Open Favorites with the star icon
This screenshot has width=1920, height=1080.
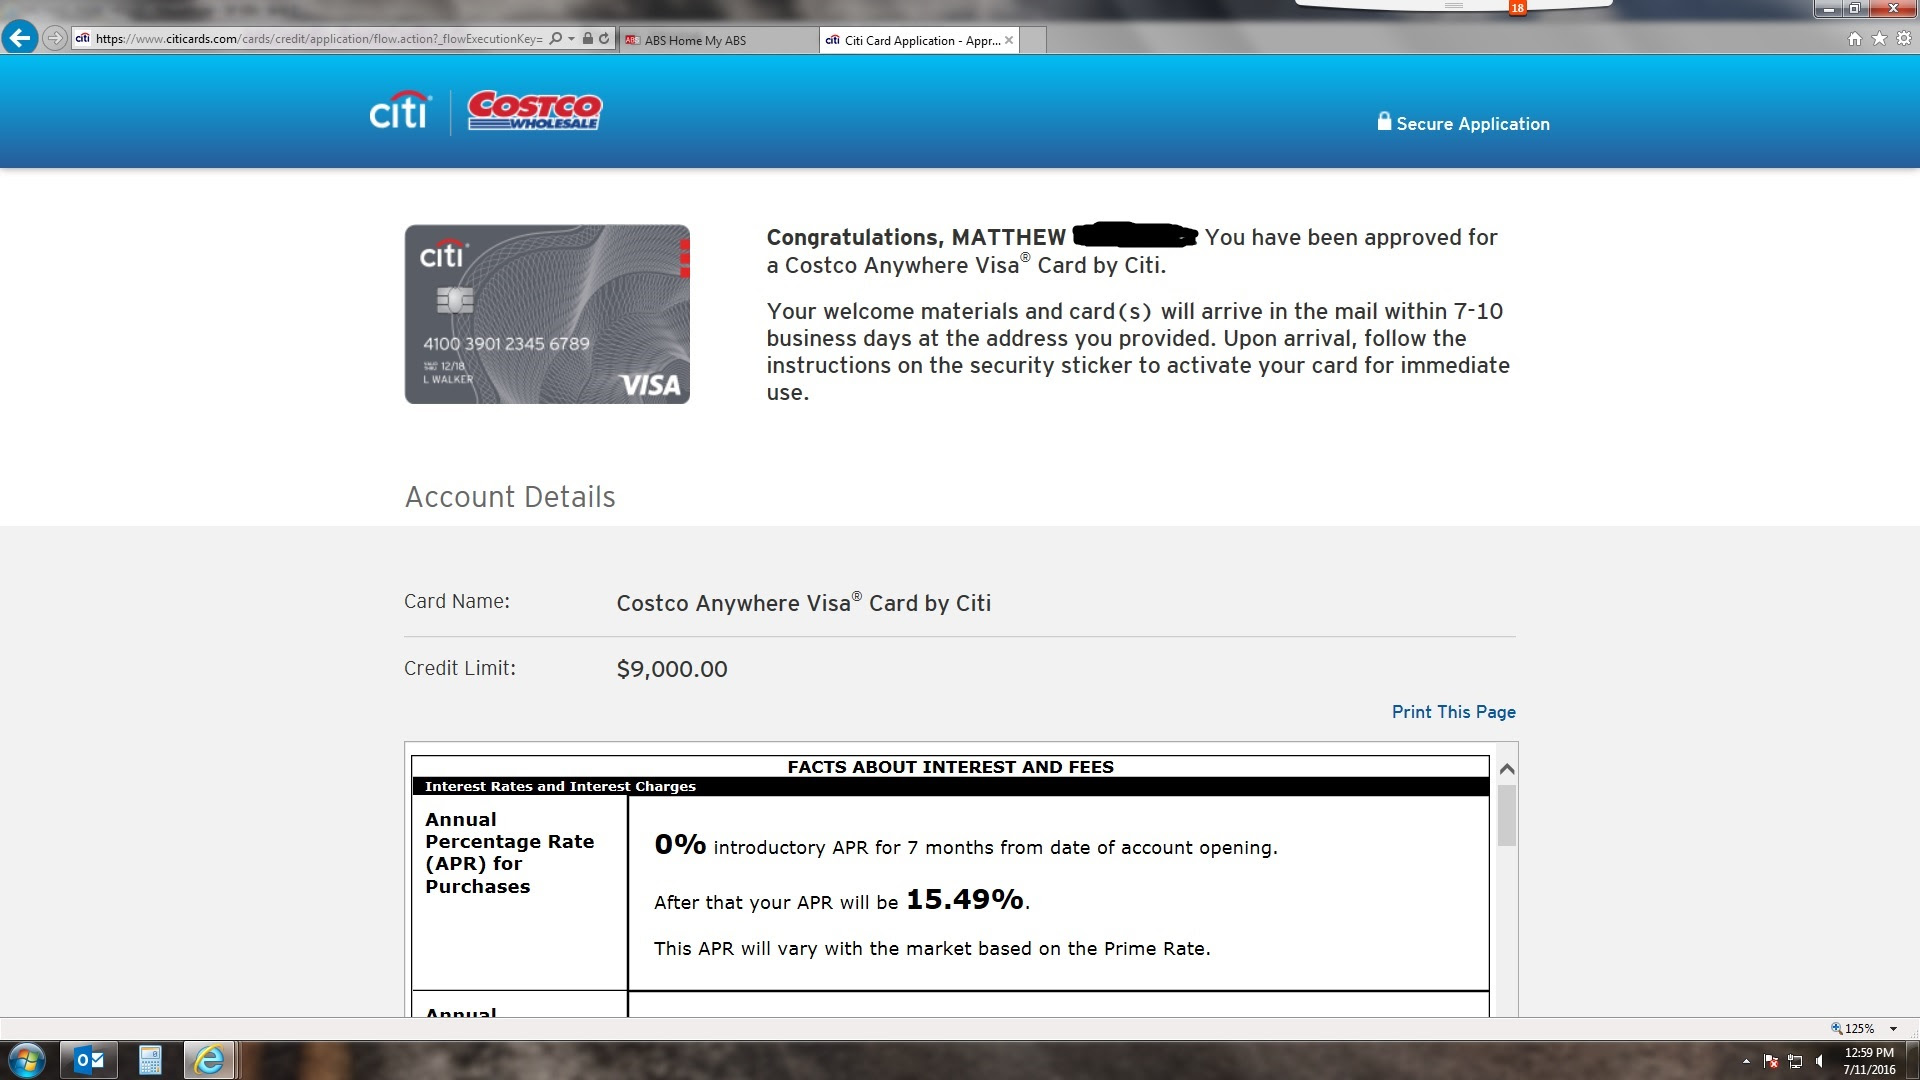click(x=1879, y=39)
